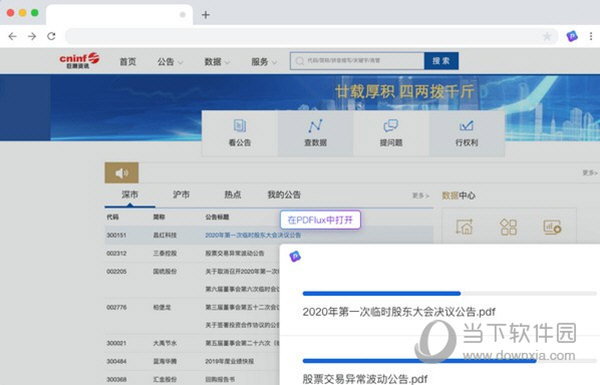
Task: Click 代码 column header
Action: [x=112, y=217]
